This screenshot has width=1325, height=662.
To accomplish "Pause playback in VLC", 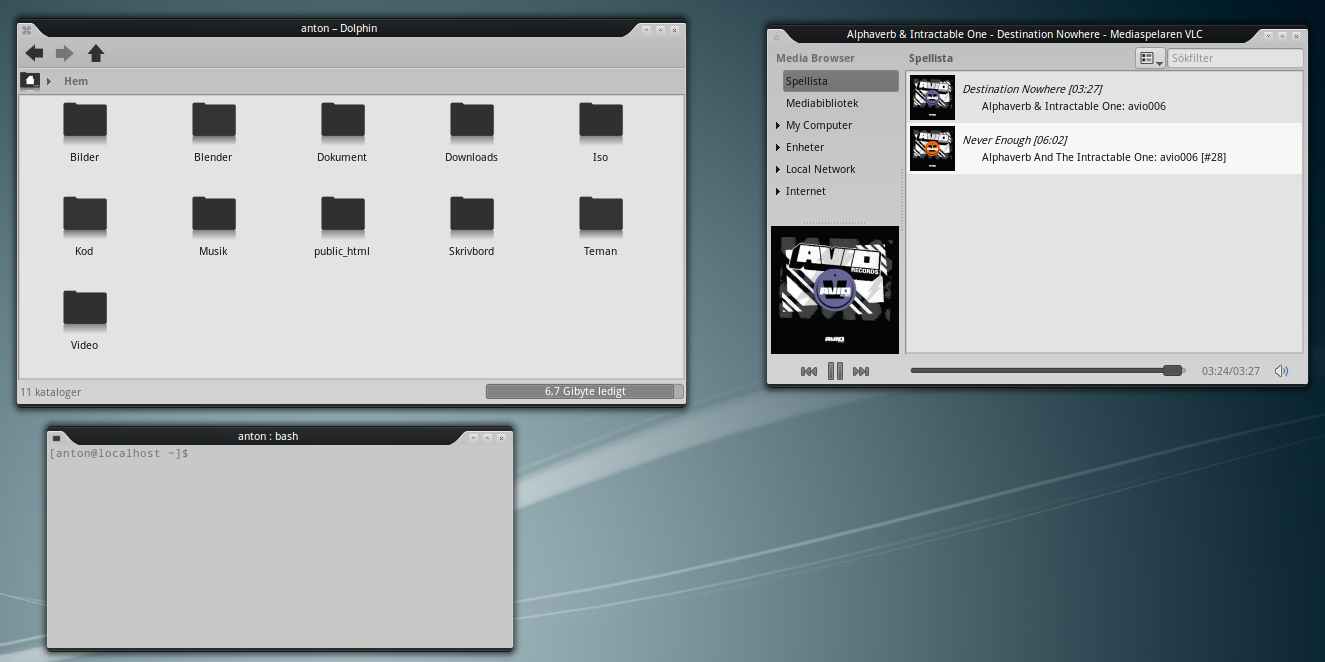I will 835,371.
